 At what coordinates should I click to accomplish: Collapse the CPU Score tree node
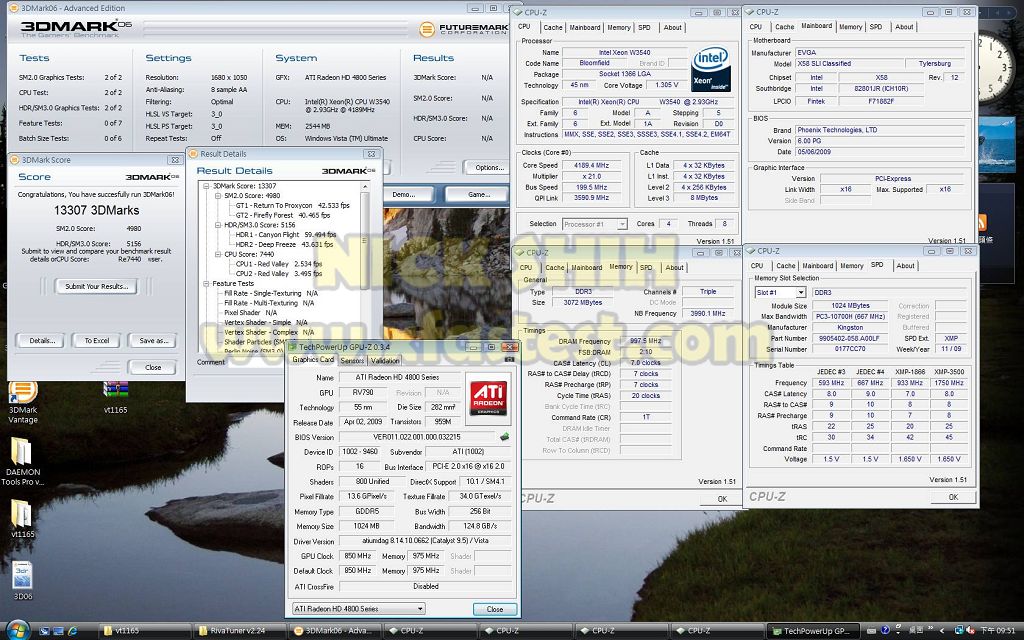click(x=219, y=254)
